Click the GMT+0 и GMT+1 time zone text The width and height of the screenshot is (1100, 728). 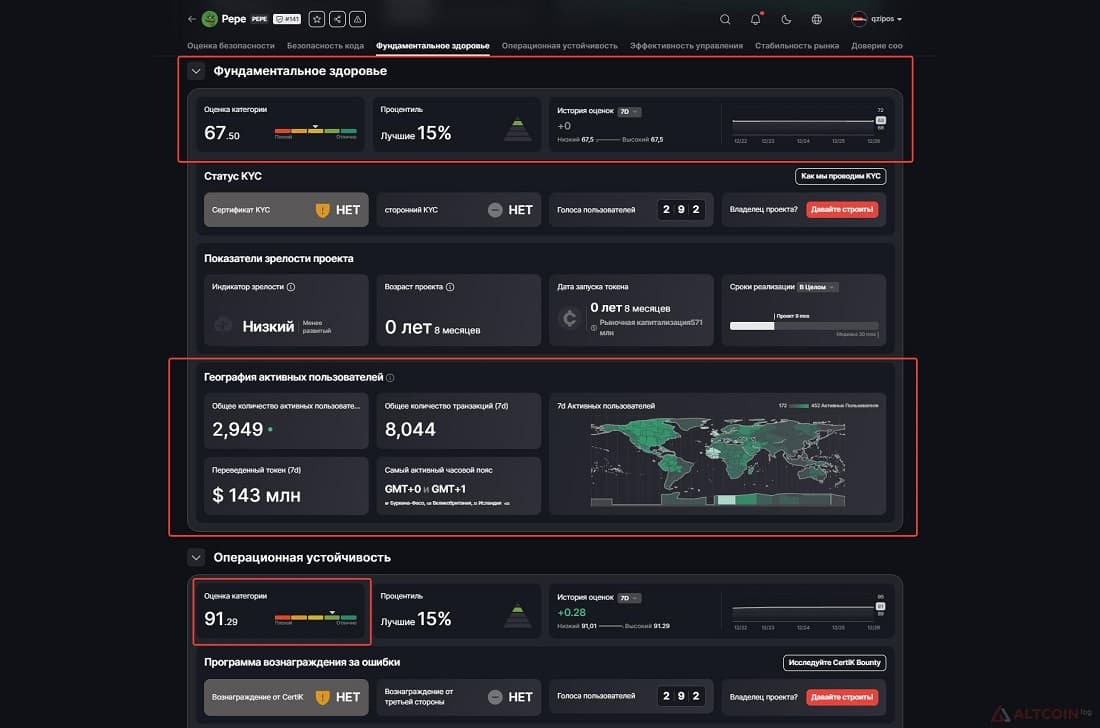(425, 489)
